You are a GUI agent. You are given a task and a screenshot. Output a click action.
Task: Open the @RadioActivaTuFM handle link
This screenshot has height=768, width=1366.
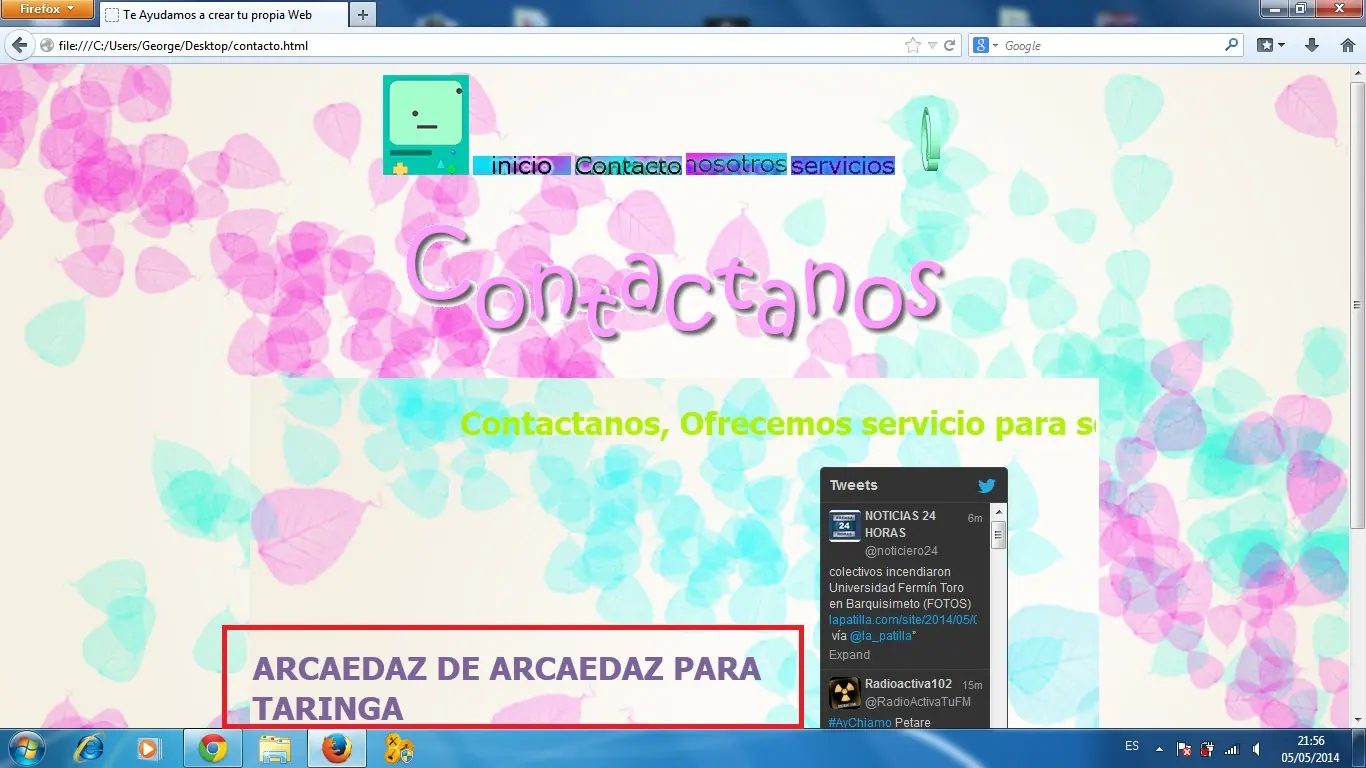pyautogui.click(x=918, y=702)
